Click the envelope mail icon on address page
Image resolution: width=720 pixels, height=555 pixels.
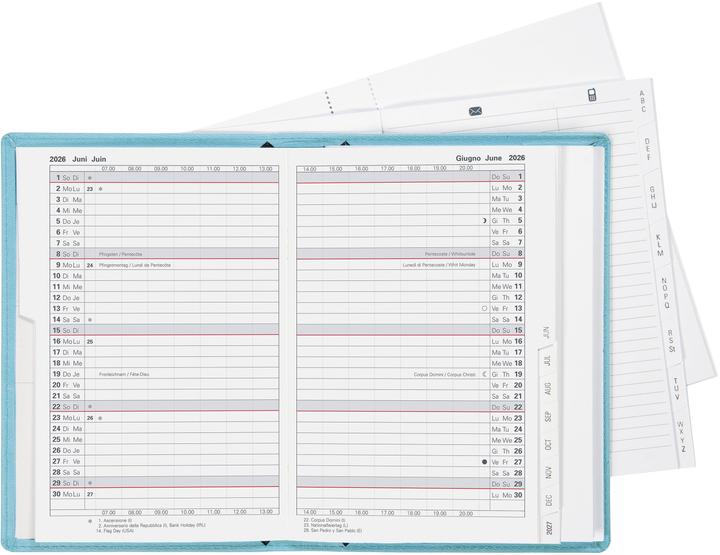point(474,111)
